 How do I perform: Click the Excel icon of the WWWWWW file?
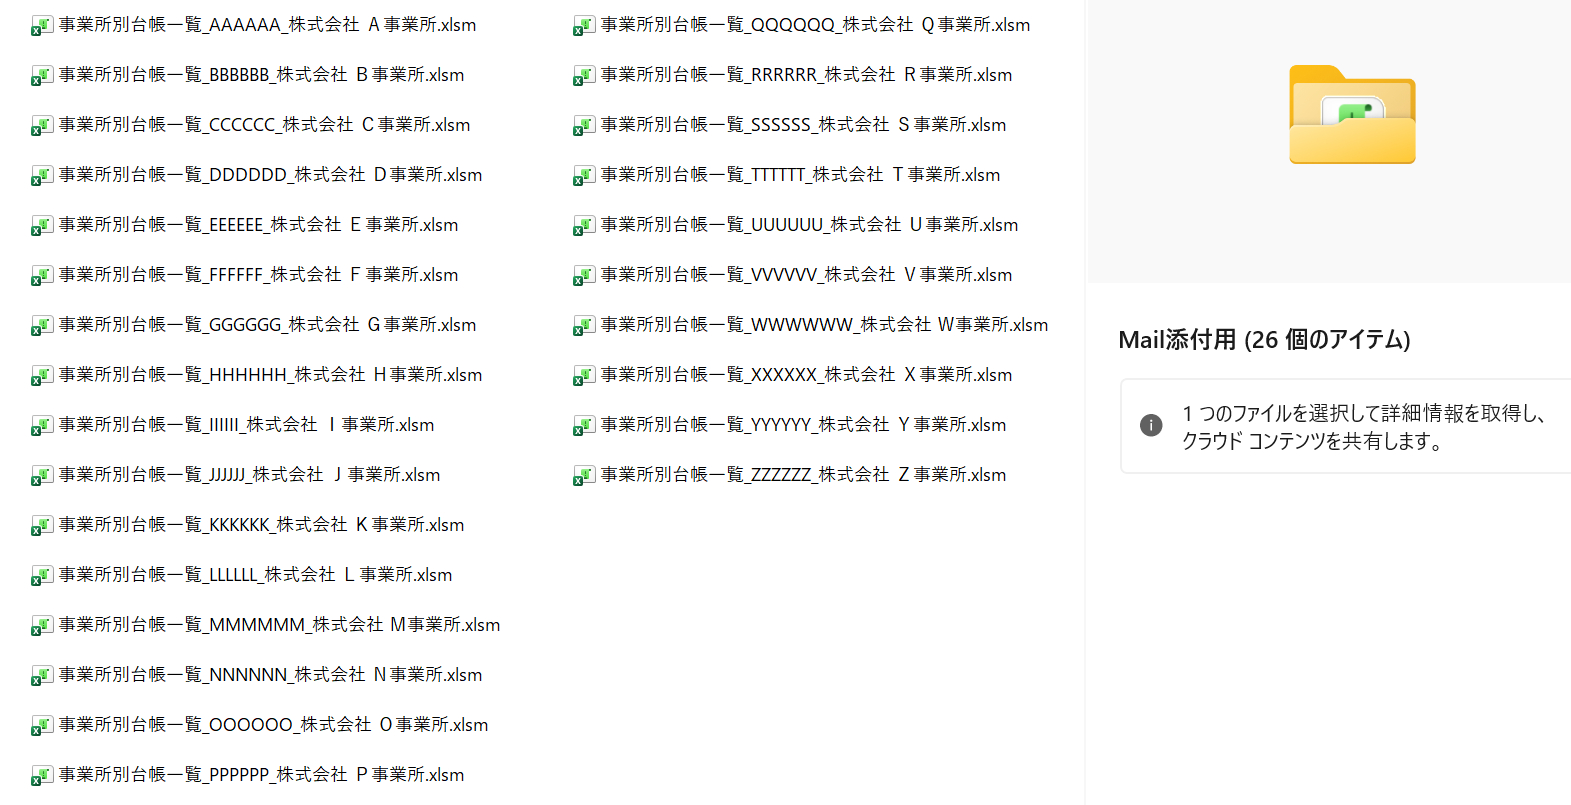(x=584, y=325)
